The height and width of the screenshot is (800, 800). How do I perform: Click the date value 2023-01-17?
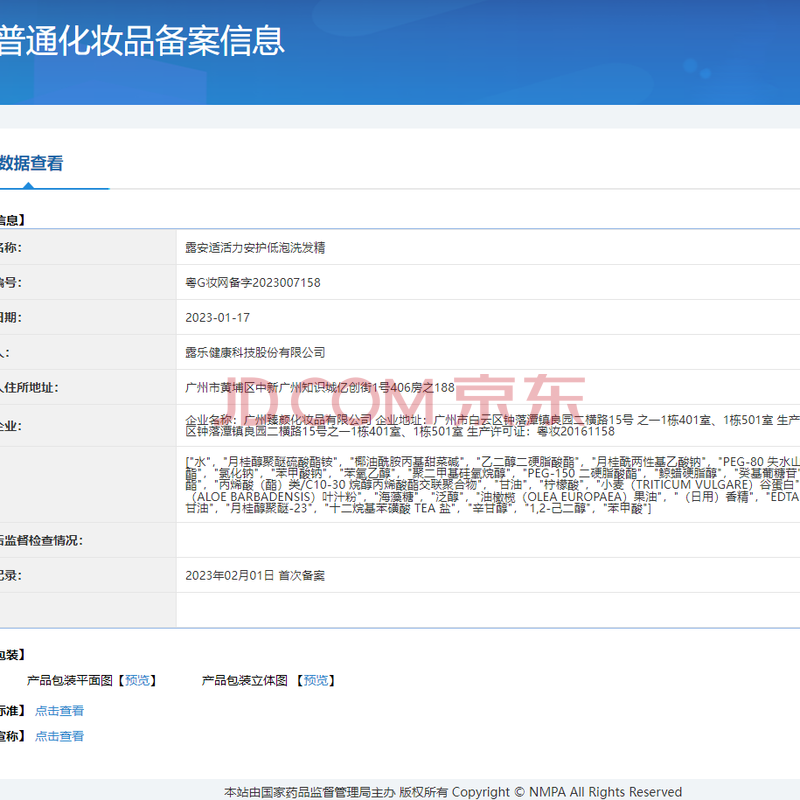217,317
